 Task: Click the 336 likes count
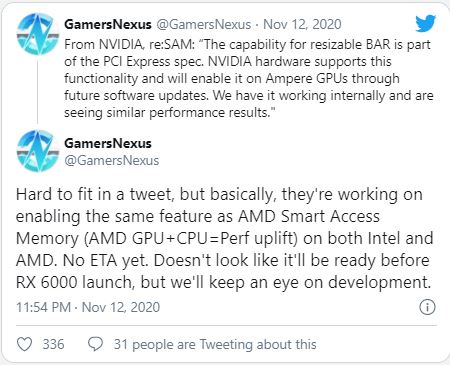tap(53, 344)
